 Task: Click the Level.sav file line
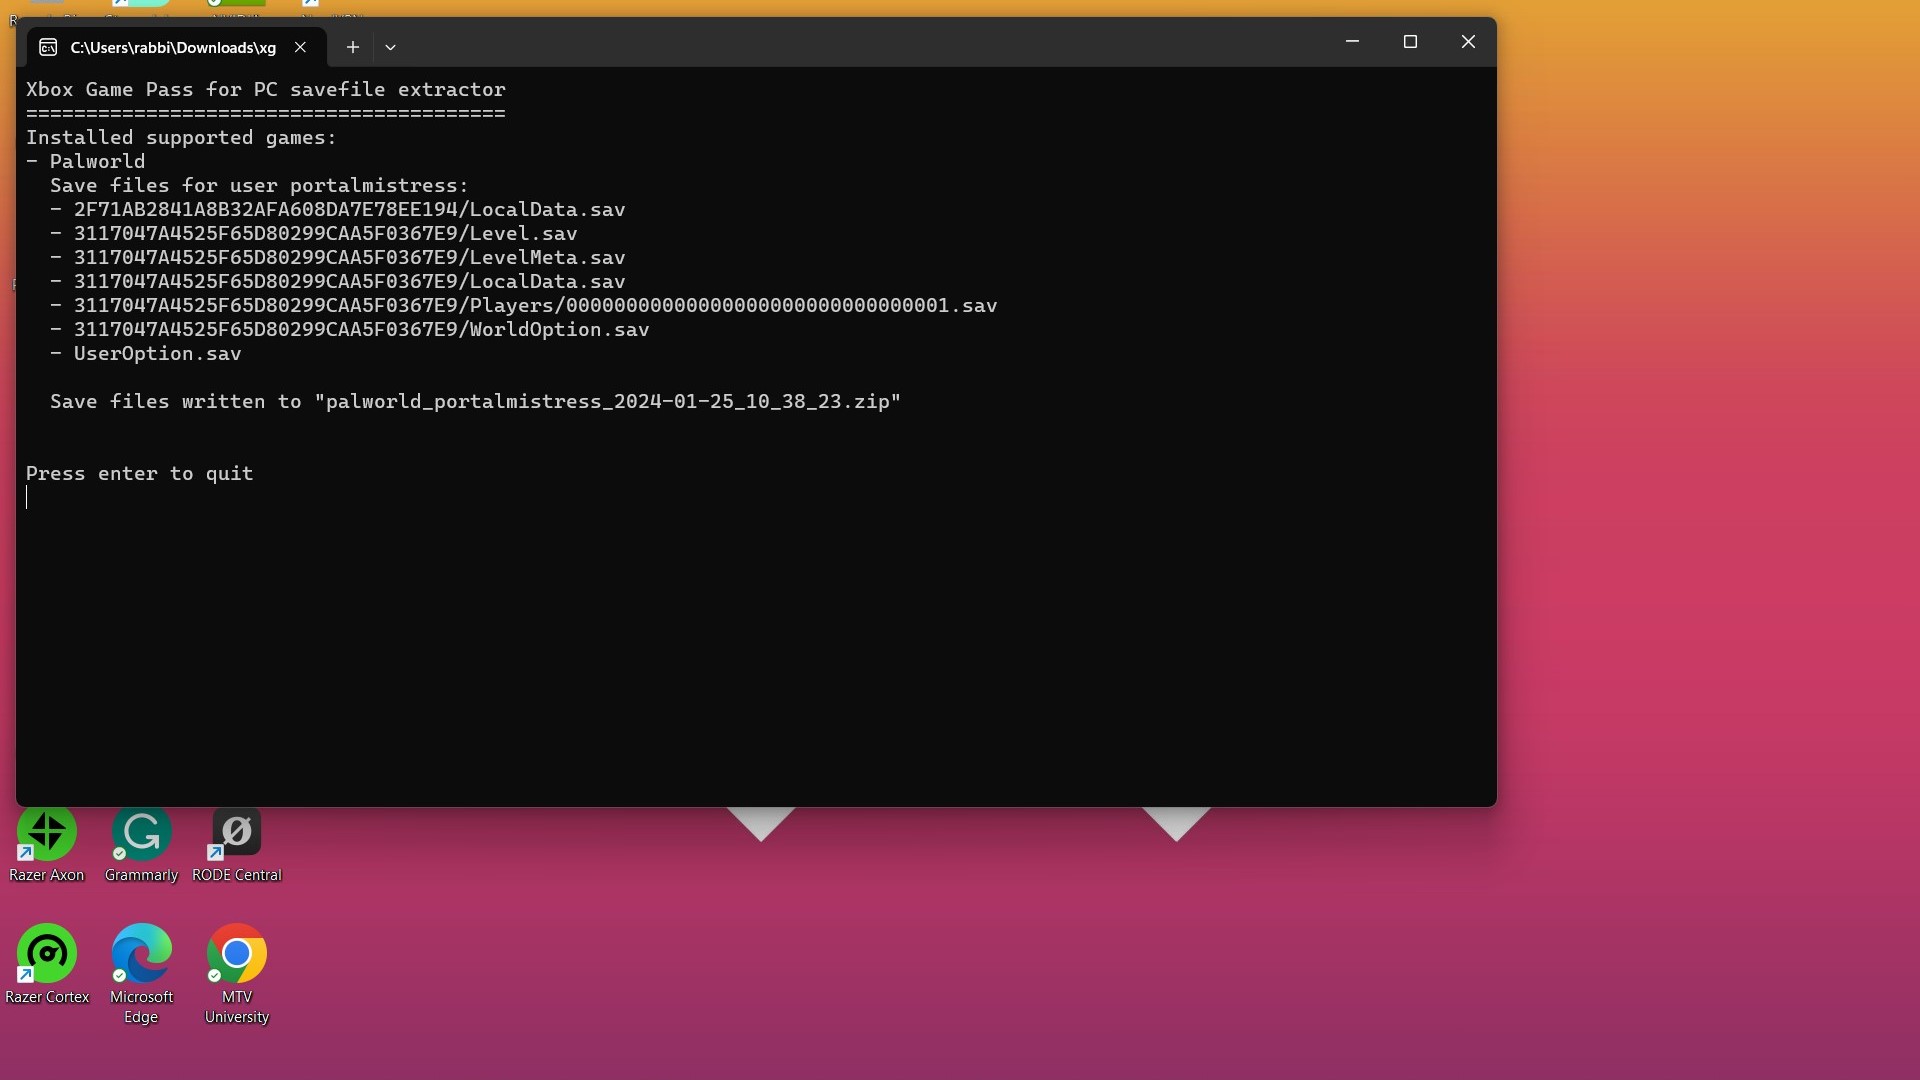(314, 233)
